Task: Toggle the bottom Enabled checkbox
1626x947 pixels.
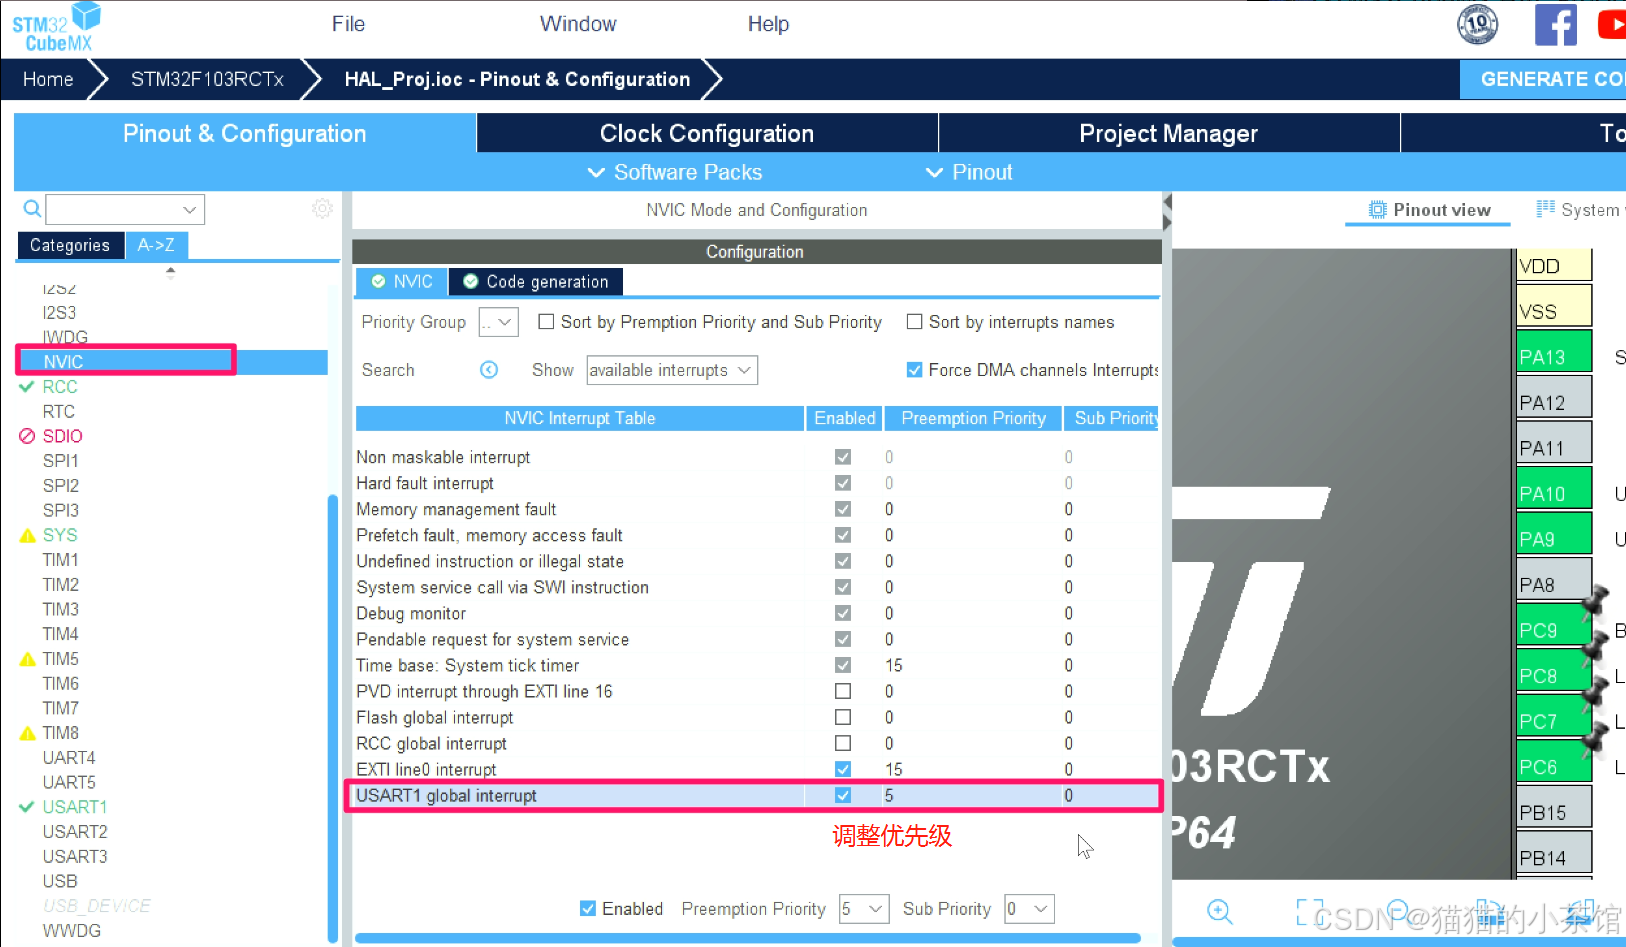Action: pos(588,908)
